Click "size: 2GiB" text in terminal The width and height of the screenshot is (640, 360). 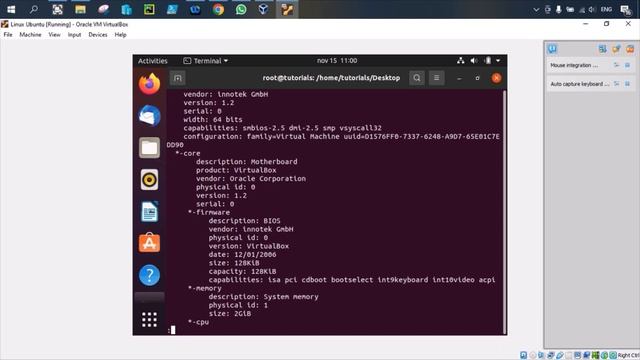coord(230,313)
